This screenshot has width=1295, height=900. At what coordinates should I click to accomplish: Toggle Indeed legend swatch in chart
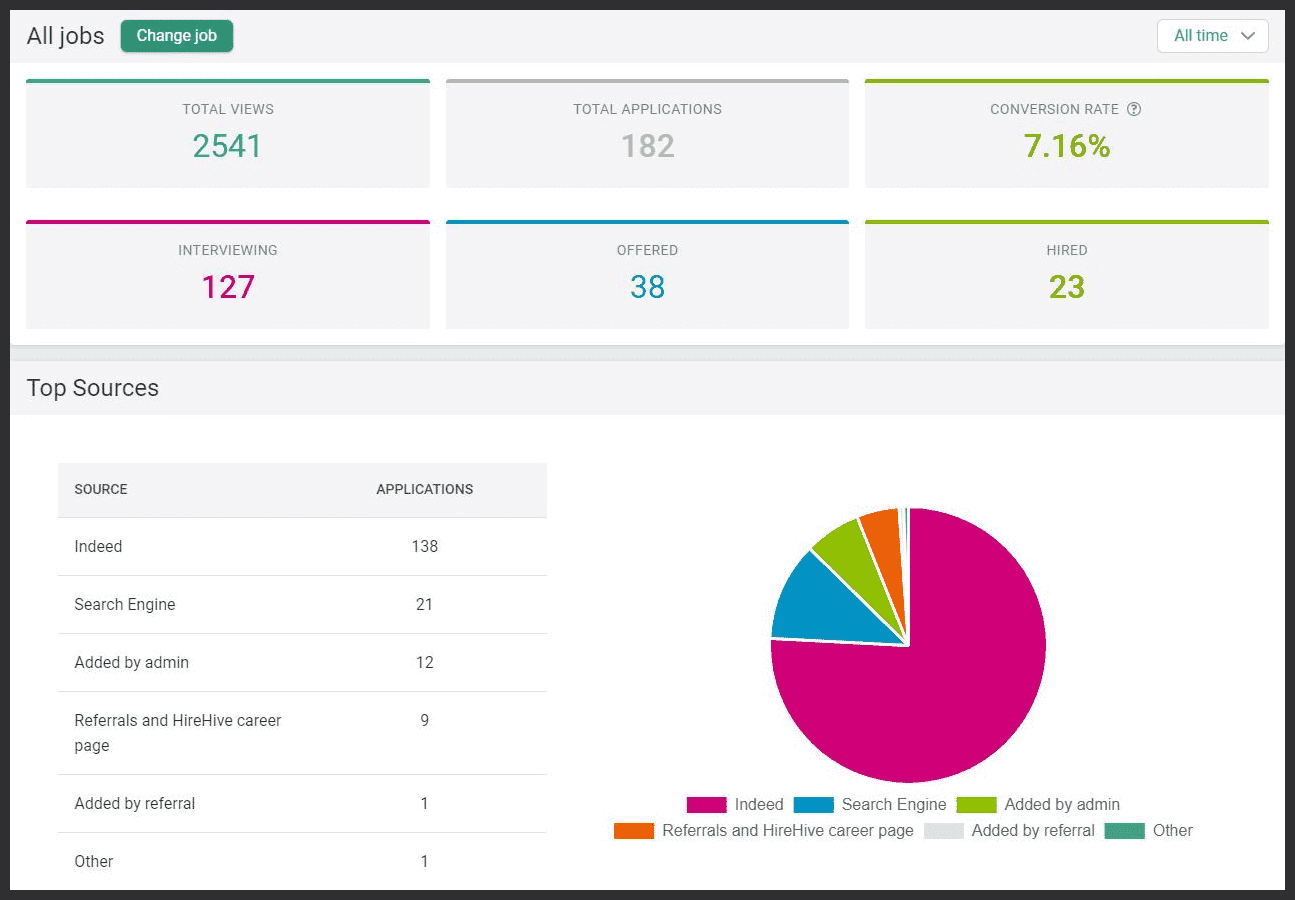(706, 805)
